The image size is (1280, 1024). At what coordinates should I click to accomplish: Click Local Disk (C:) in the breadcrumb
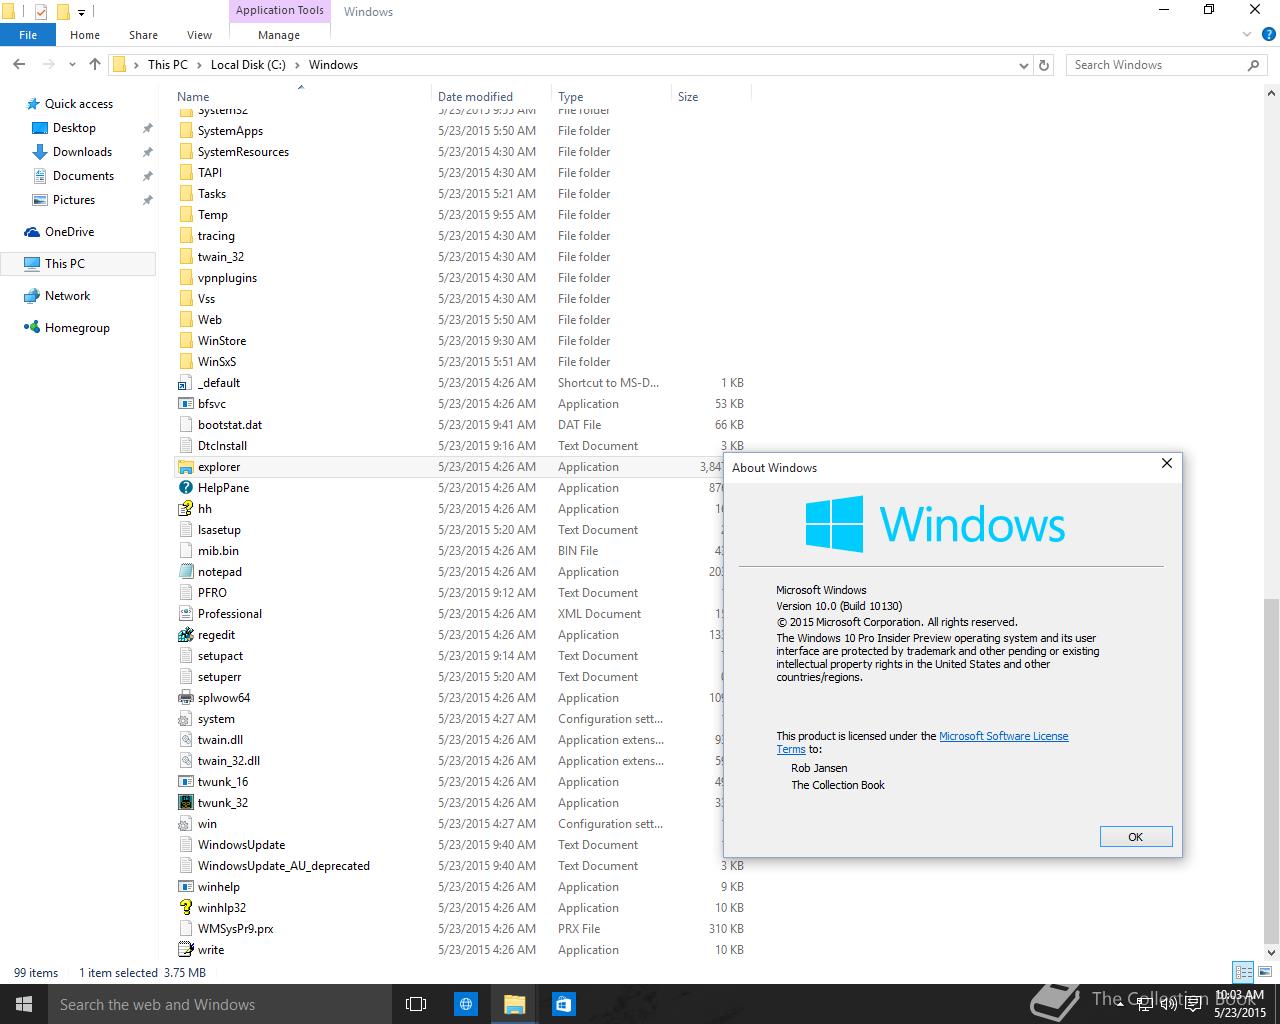click(x=248, y=65)
